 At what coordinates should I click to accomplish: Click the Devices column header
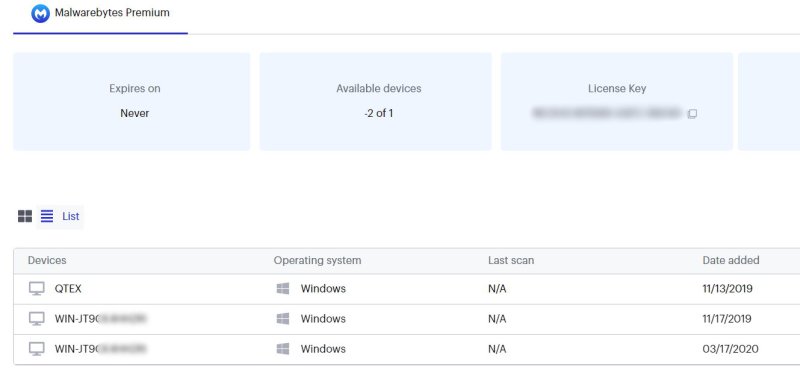47,260
